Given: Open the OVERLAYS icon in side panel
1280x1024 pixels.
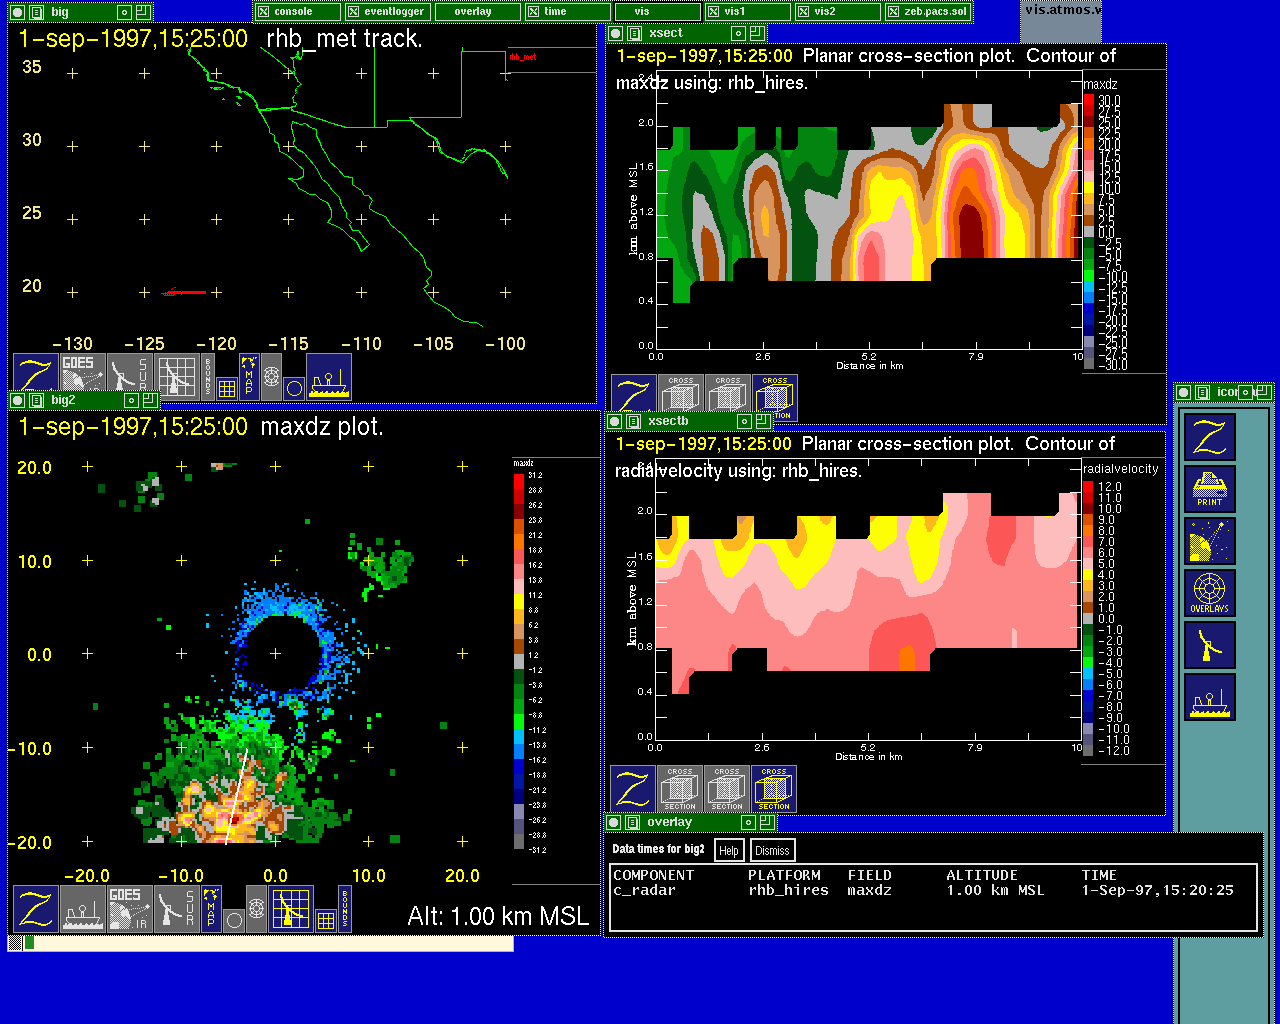Looking at the screenshot, I should pos(1209,593).
